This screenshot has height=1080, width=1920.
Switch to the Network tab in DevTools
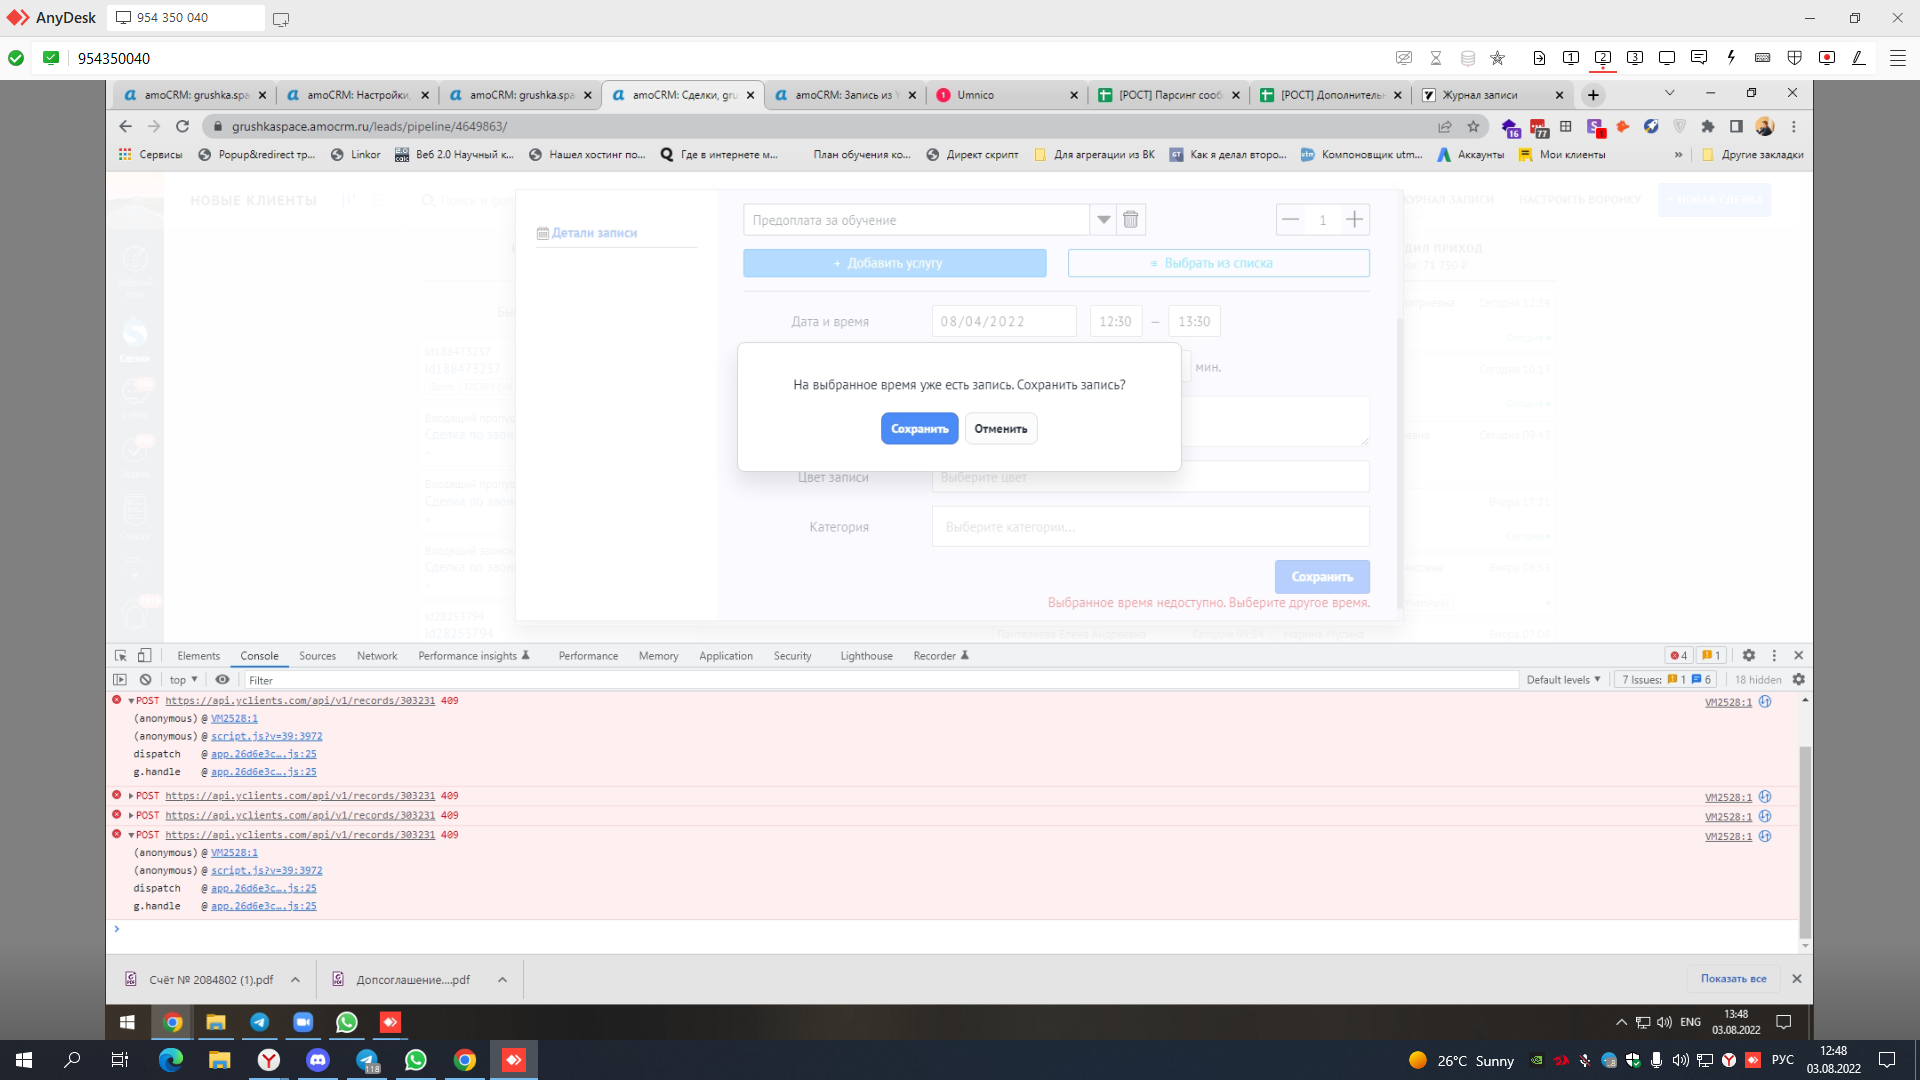[377, 656]
